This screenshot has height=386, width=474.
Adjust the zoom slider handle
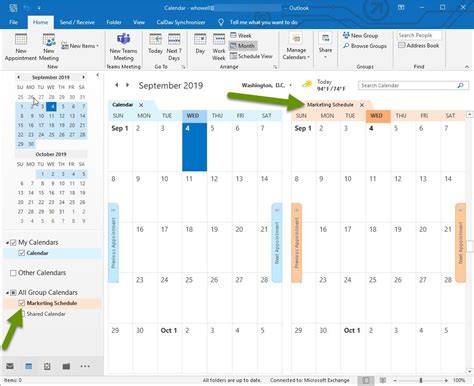(421, 380)
